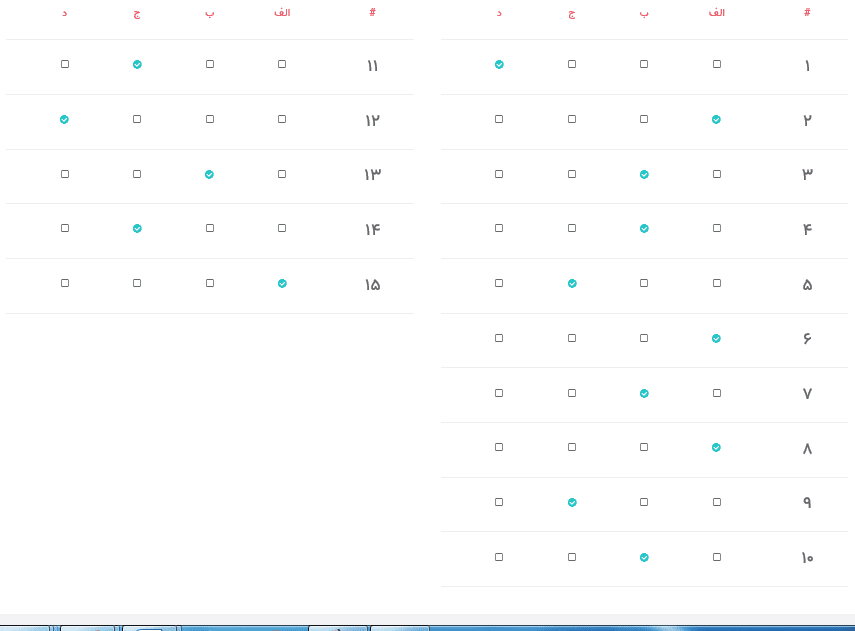The width and height of the screenshot is (855, 631).
Task: Clear the checked د answer for question 12
Action: (x=64, y=119)
